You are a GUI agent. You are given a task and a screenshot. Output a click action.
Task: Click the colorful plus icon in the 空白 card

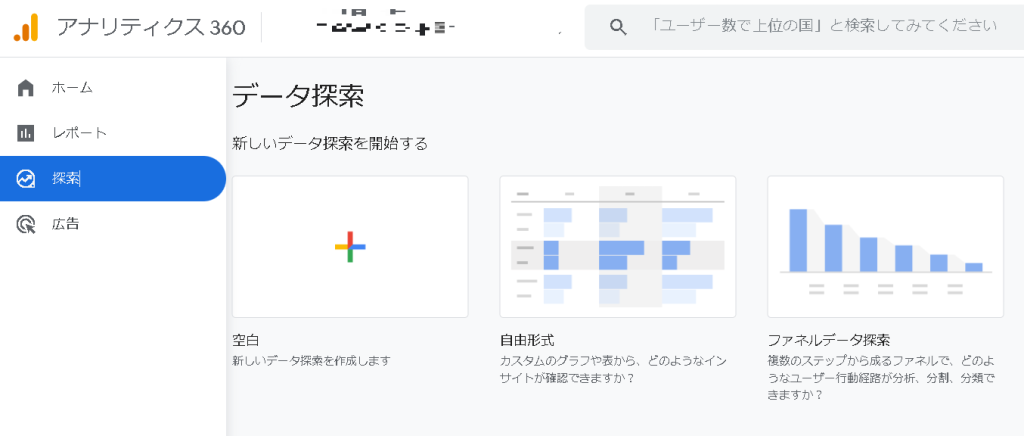pyautogui.click(x=350, y=247)
